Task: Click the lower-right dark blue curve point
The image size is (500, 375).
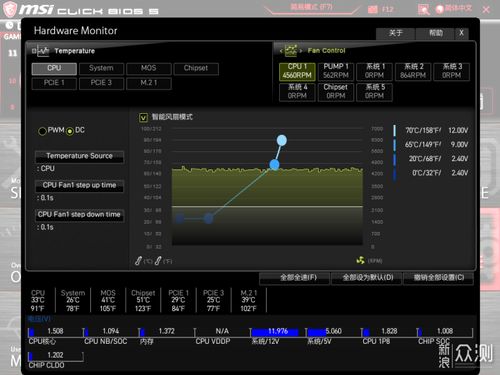Action: [x=208, y=219]
